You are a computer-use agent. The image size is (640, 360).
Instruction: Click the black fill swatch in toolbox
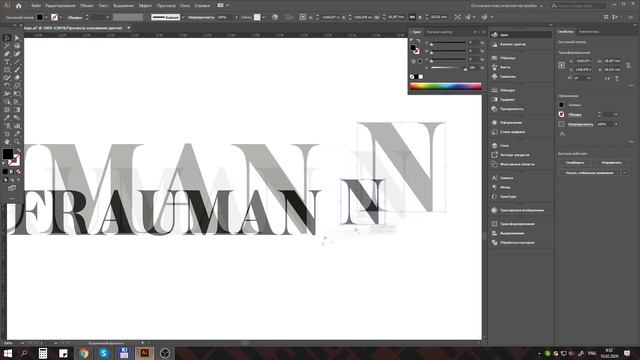pyautogui.click(x=8, y=154)
